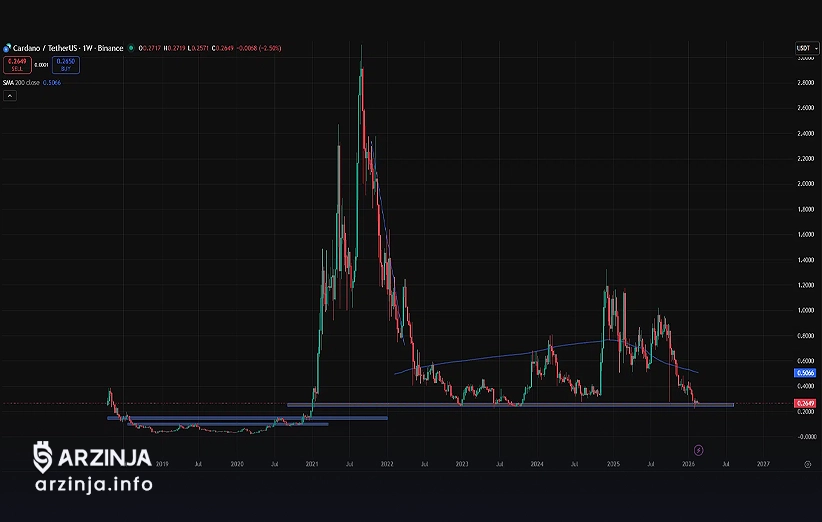Select the blue SMA 200 line
This screenshot has width=822, height=522.
pyautogui.click(x=480, y=361)
